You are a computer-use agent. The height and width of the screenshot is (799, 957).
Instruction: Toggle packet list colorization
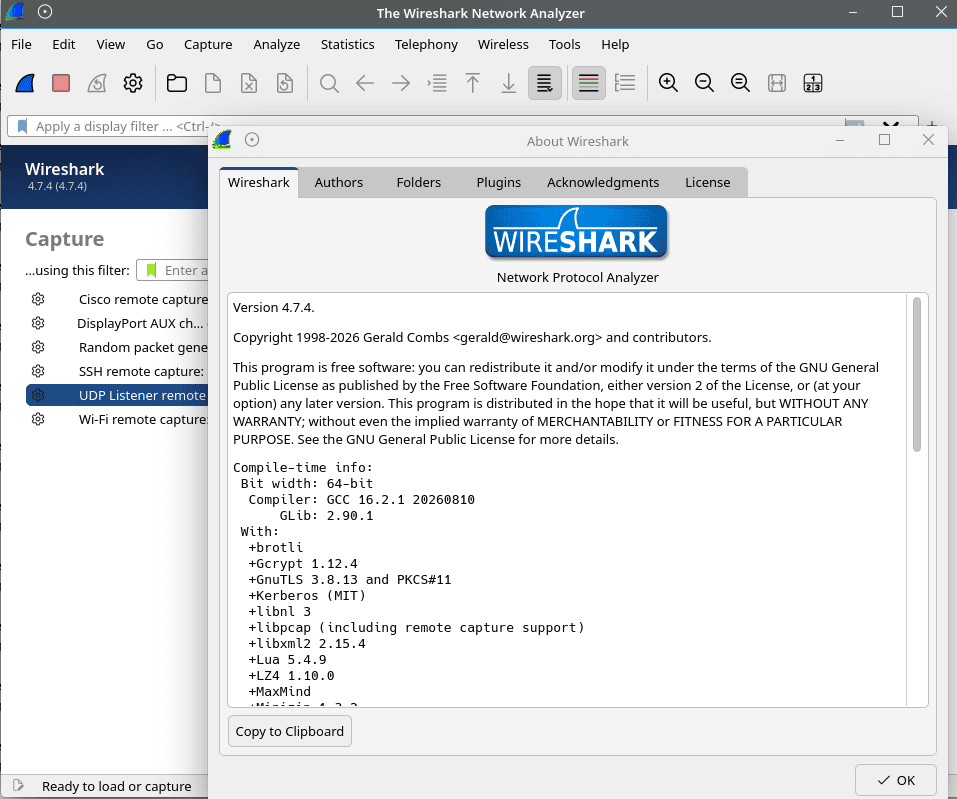[x=588, y=83]
